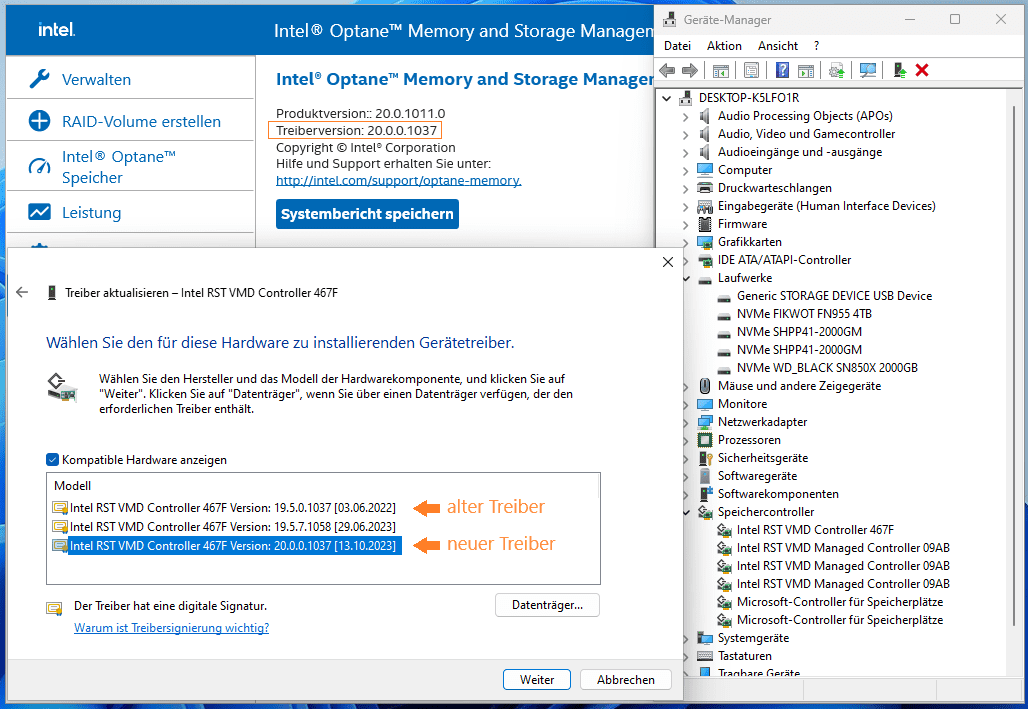Click the plus icon for RAID-Volume erstellen
This screenshot has height=709, width=1028.
39,121
